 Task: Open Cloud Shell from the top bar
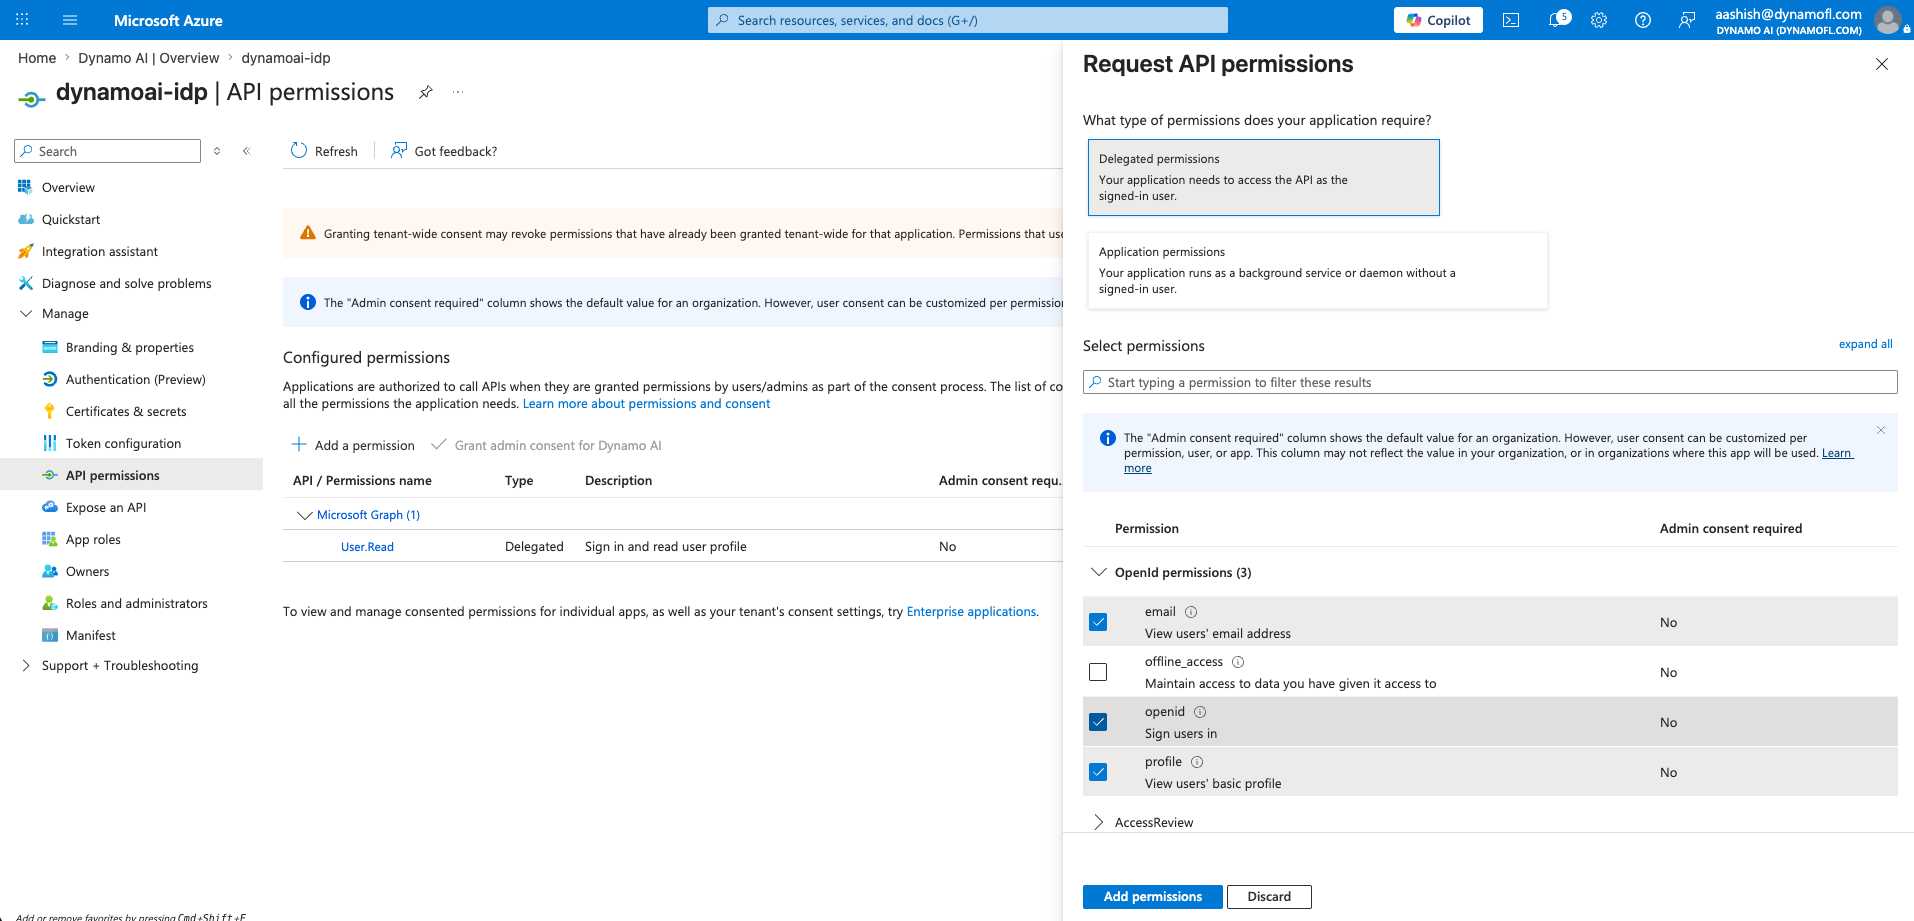point(1511,20)
